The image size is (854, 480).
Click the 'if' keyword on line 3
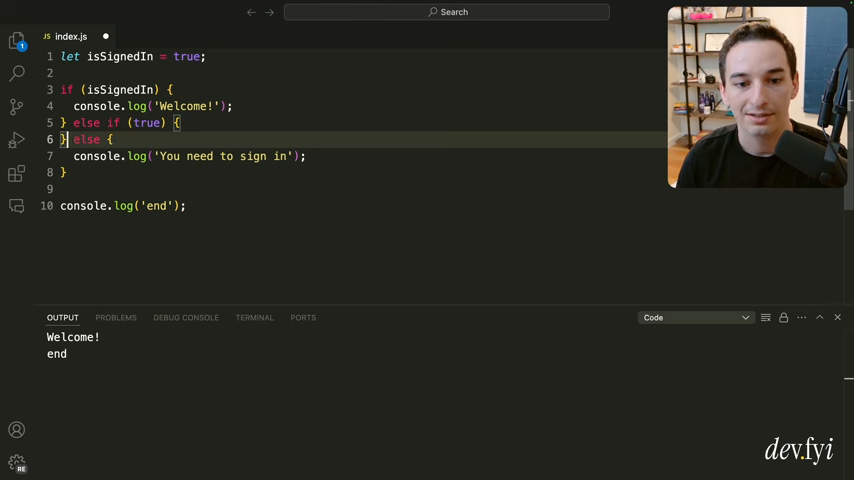66,90
